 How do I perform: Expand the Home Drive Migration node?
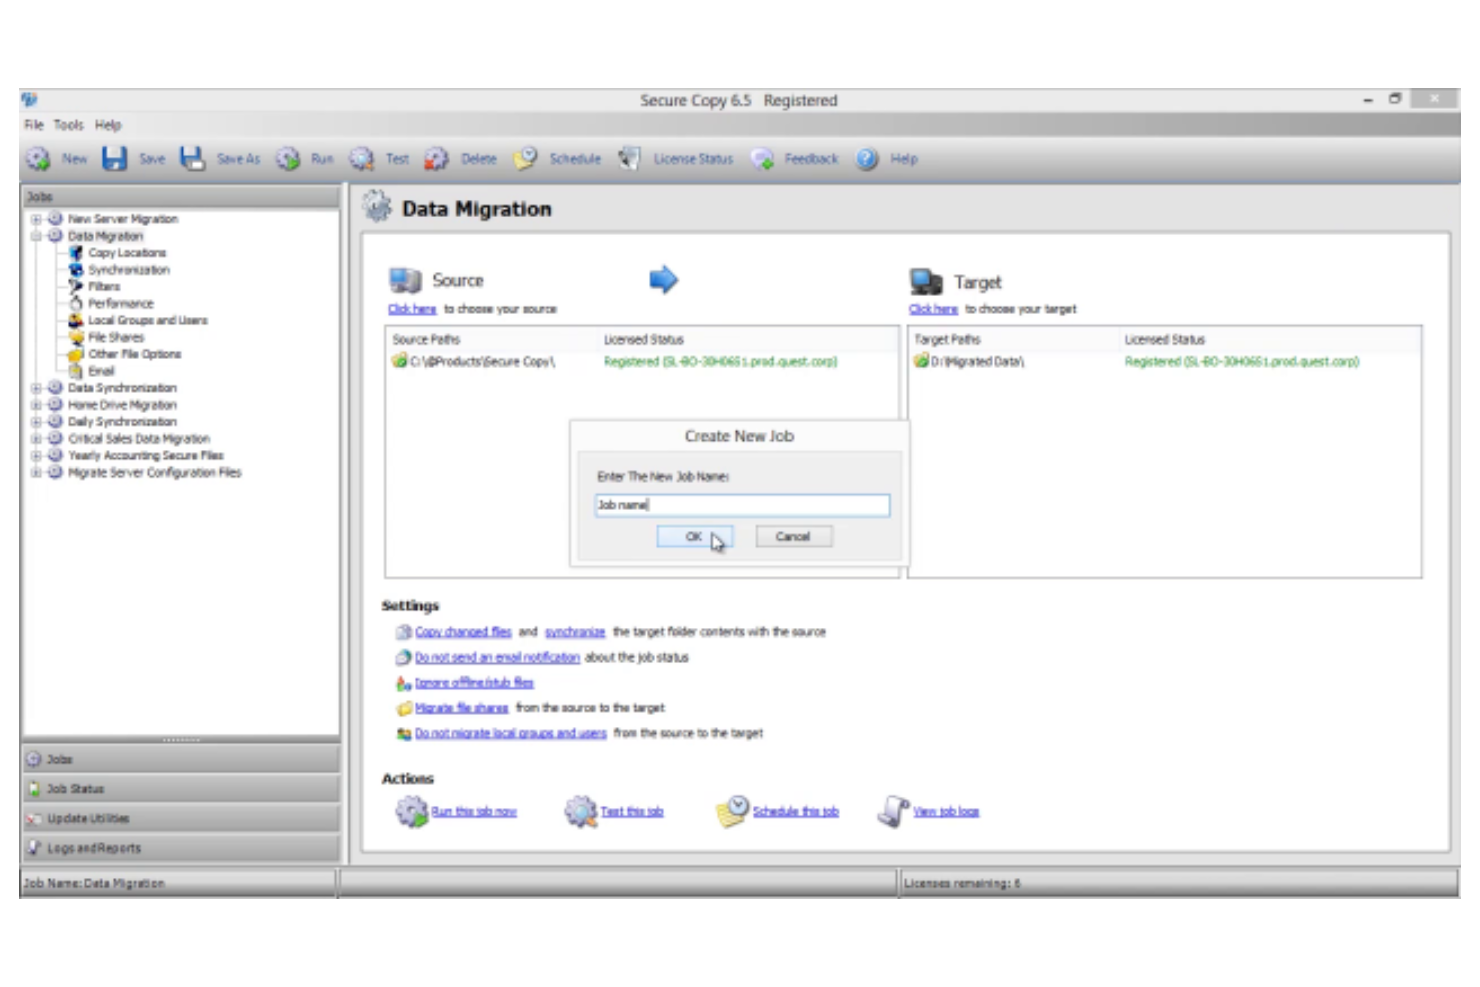[x=36, y=405]
